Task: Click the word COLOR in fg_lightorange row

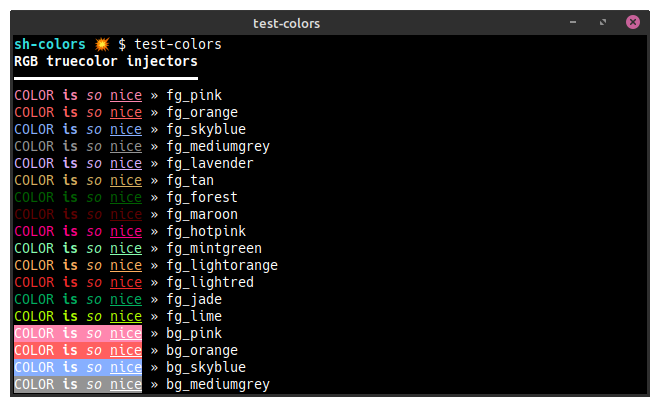Action: click(x=34, y=265)
